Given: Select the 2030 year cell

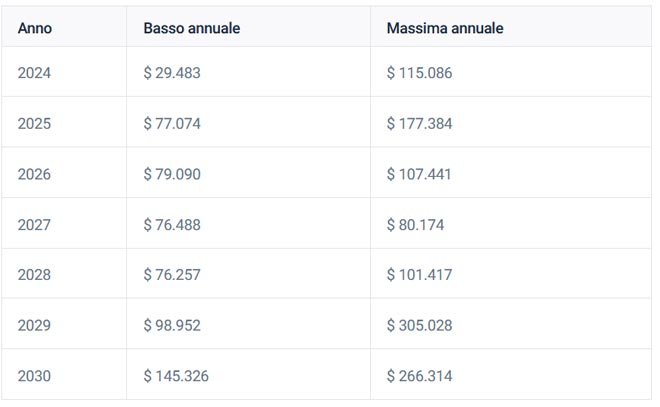Looking at the screenshot, I should [x=35, y=376].
